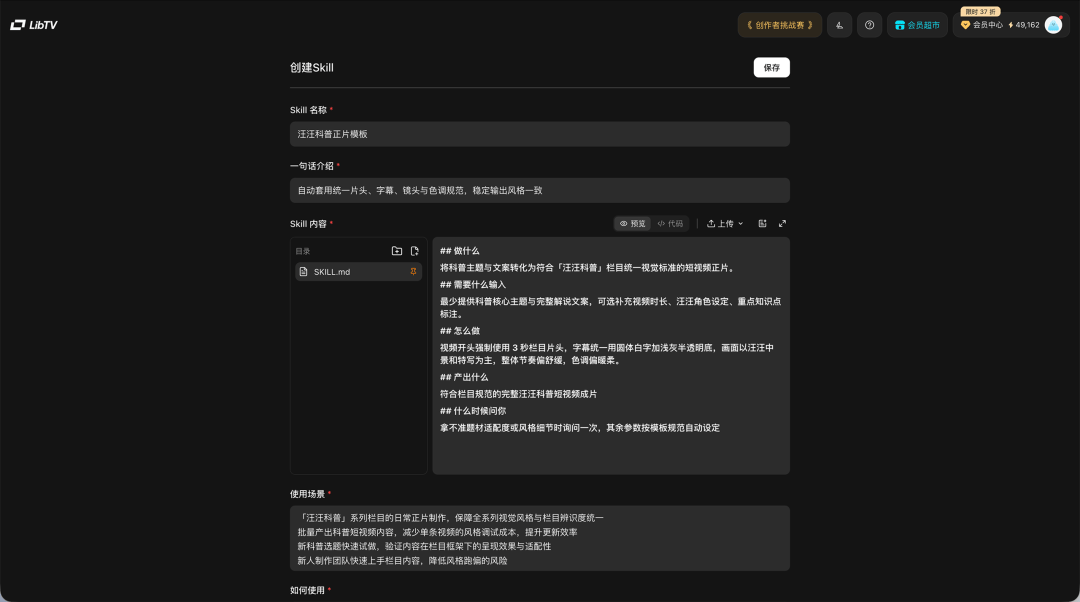The width and height of the screenshot is (1080, 602).
Task: Expand the editor to fullscreen
Action: coord(782,224)
